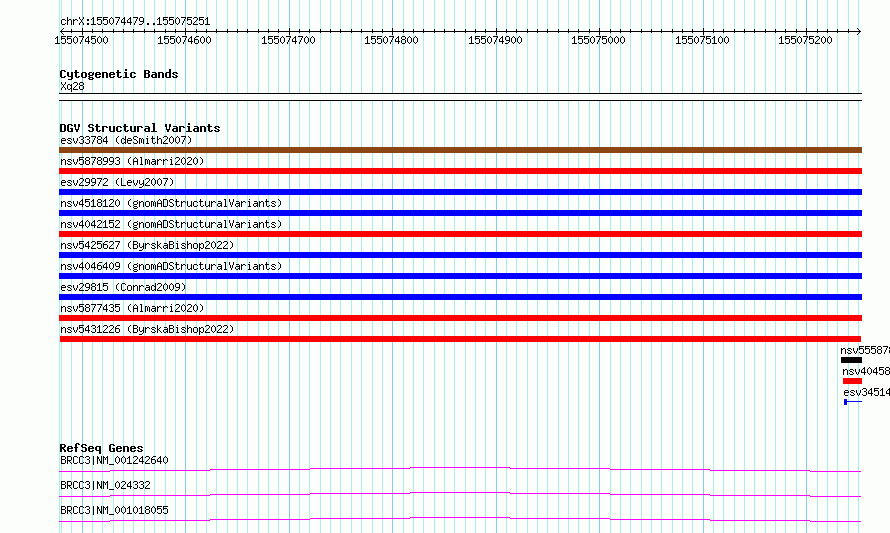Image resolution: width=890 pixels, height=533 pixels.
Task: Click ruler position 155075200
Action: pyautogui.click(x=806, y=40)
